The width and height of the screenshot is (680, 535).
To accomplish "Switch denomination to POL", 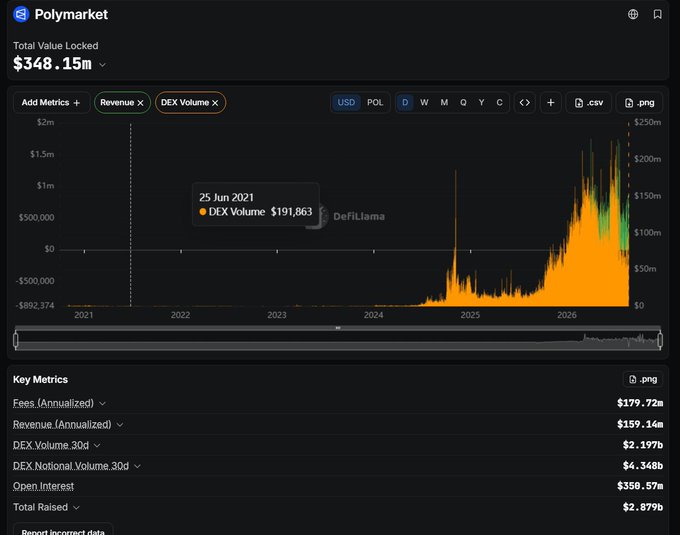I will tap(375, 103).
